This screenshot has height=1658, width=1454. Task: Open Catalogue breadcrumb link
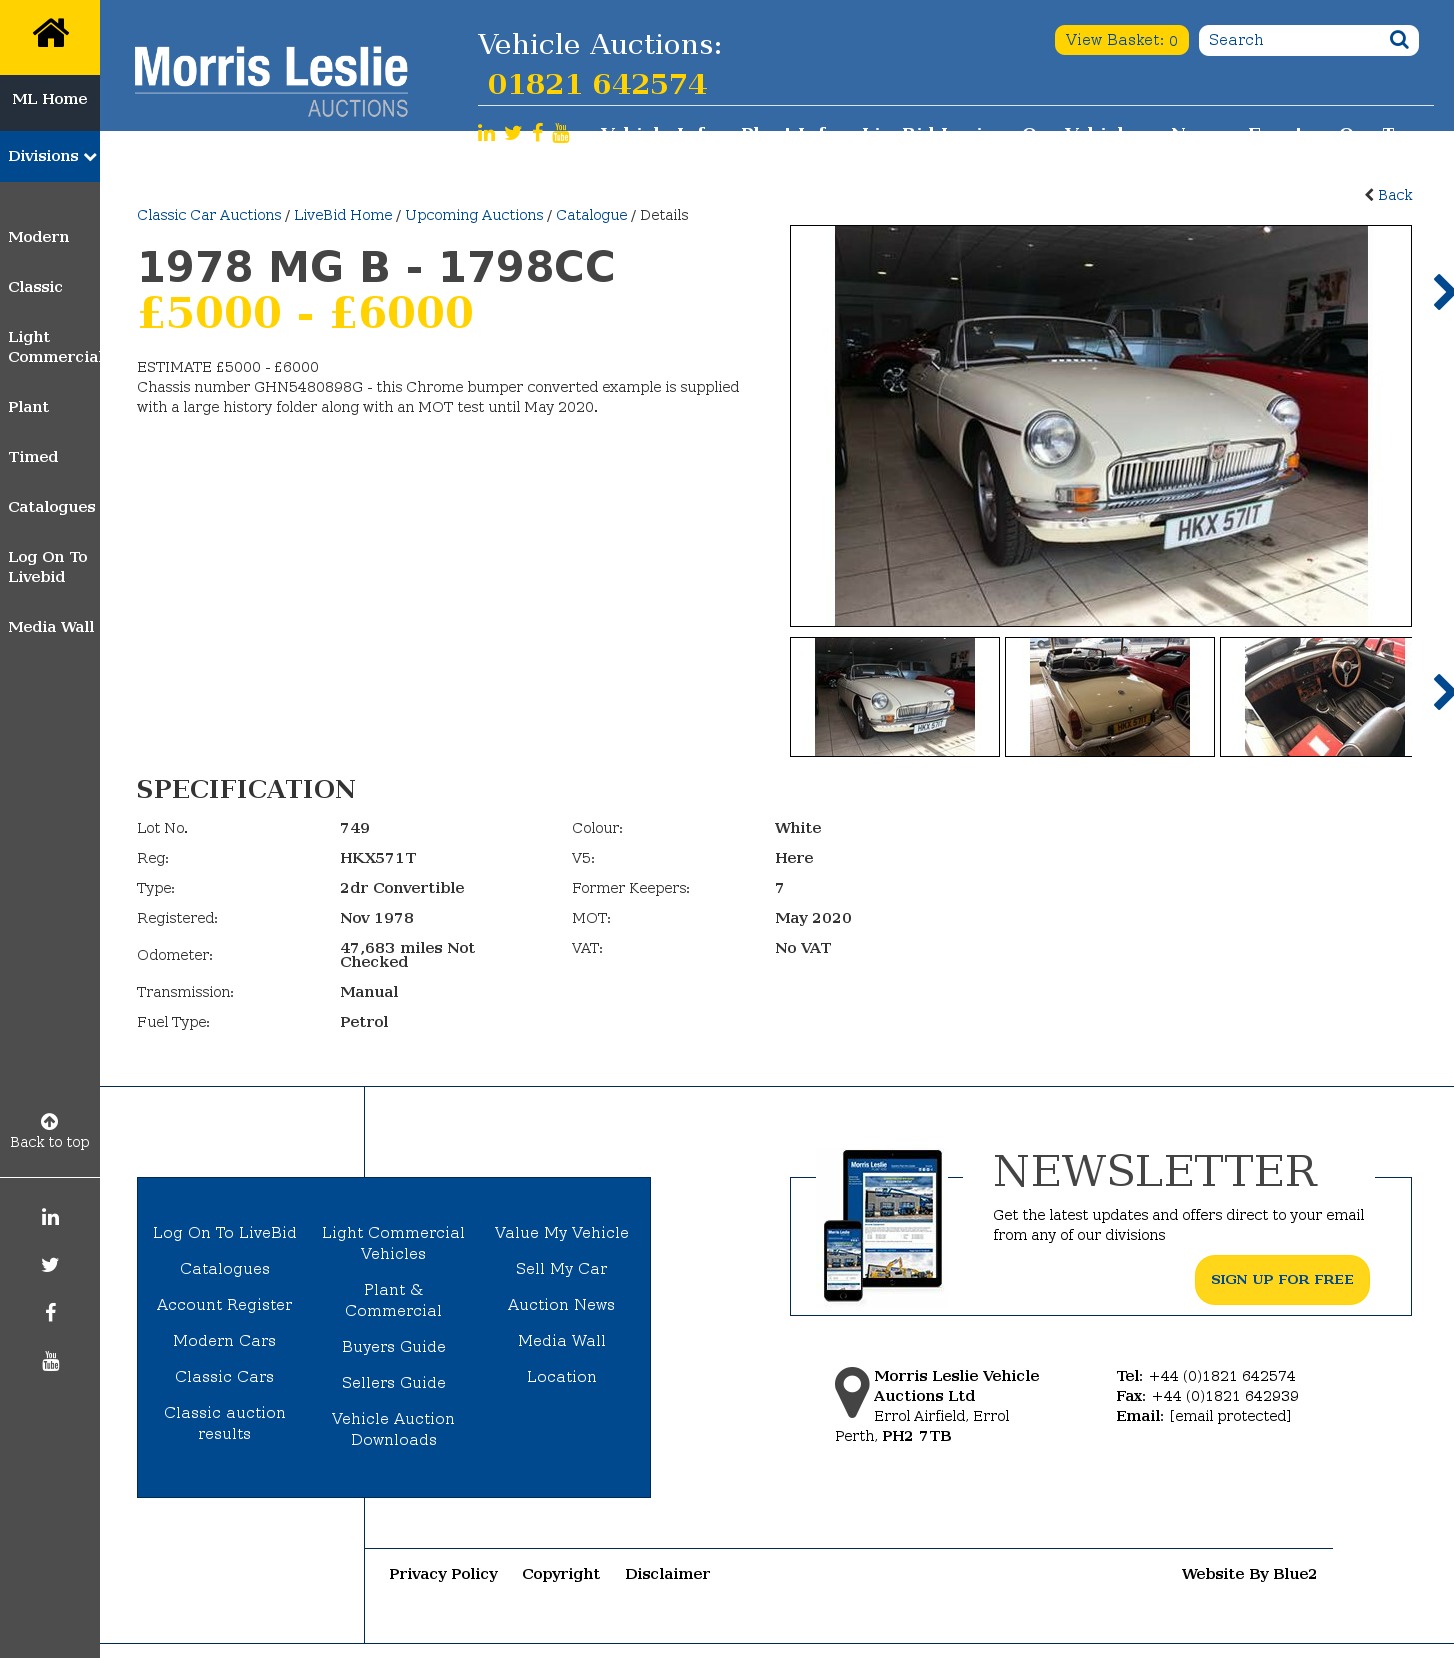(x=592, y=215)
